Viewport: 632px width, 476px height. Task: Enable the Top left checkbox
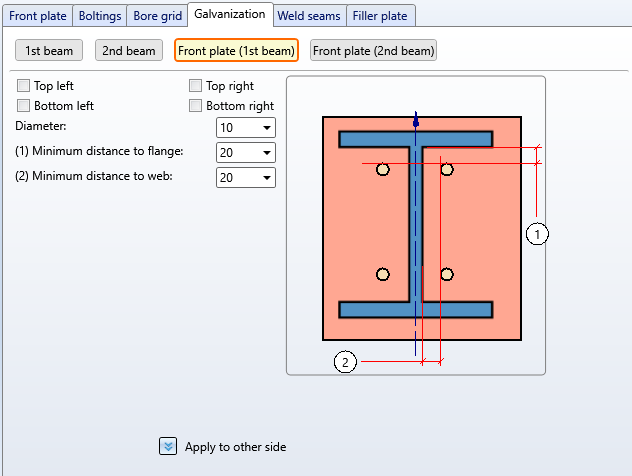click(24, 87)
